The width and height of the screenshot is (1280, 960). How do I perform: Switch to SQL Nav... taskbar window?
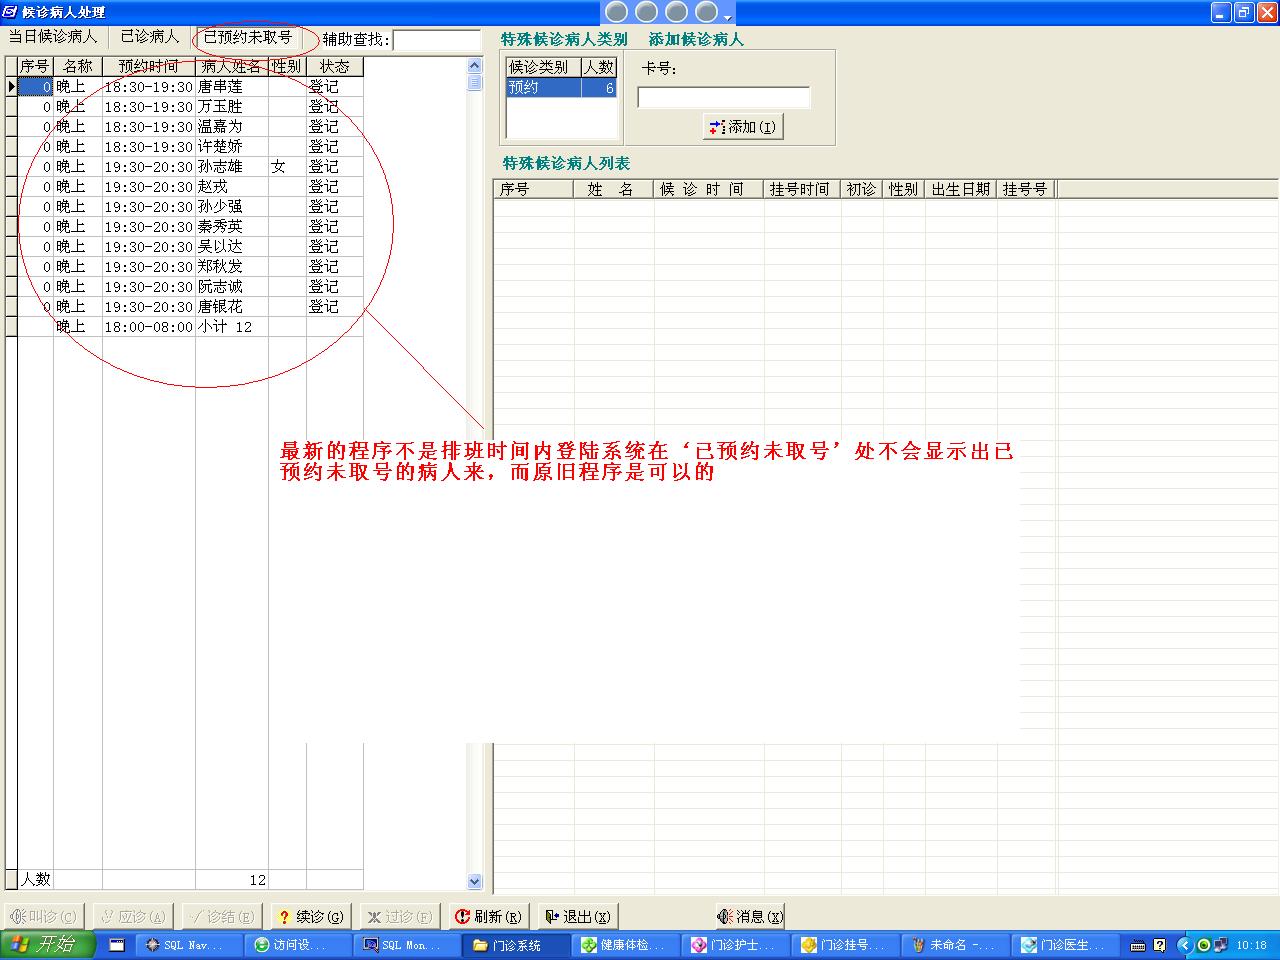(x=190, y=945)
